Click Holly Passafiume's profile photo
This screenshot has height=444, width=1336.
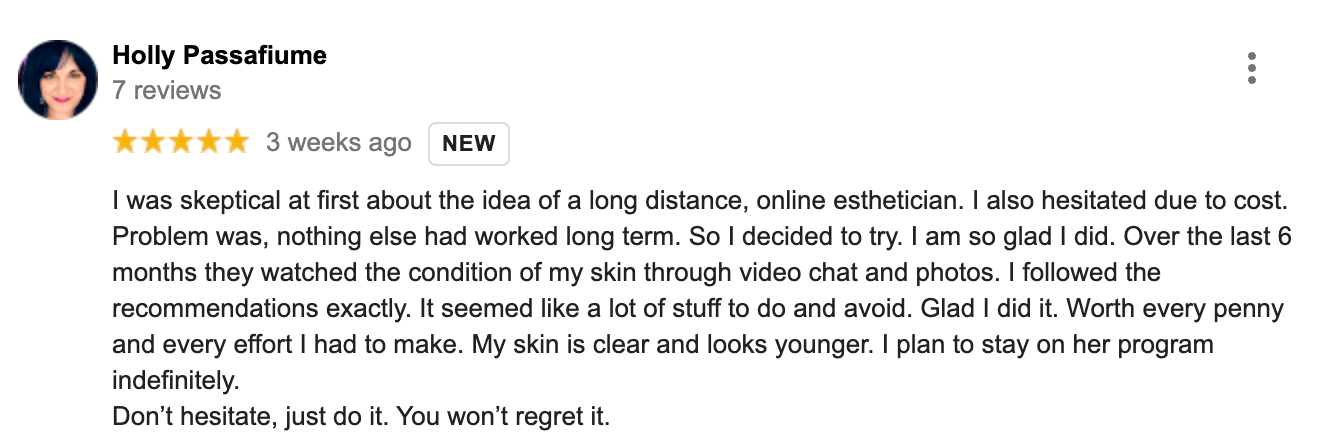pyautogui.click(x=58, y=80)
